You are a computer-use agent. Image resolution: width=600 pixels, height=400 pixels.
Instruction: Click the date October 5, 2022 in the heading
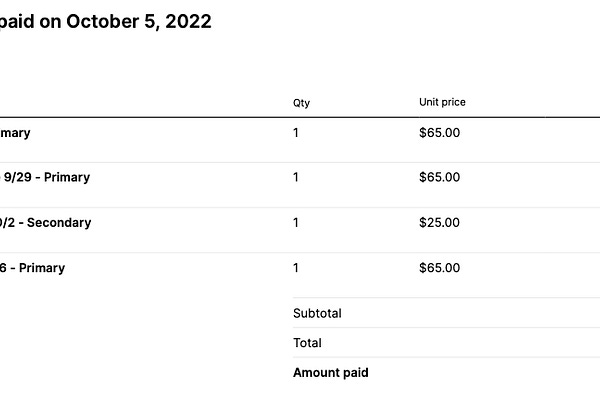click(138, 21)
